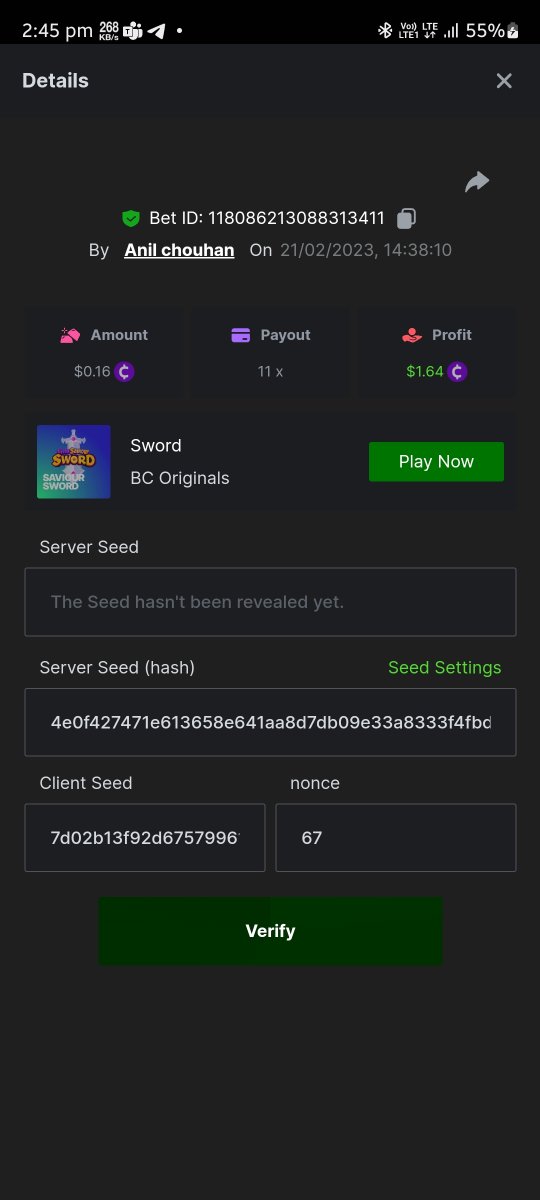This screenshot has width=540, height=1200.
Task: Select the Server Seed field
Action: click(270, 602)
